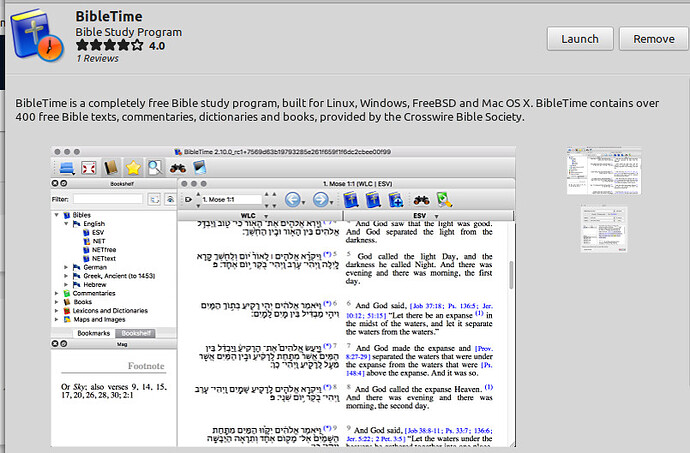This screenshot has width=690, height=453.
Task: Switch to the Bookshelf tab
Action: (136, 333)
